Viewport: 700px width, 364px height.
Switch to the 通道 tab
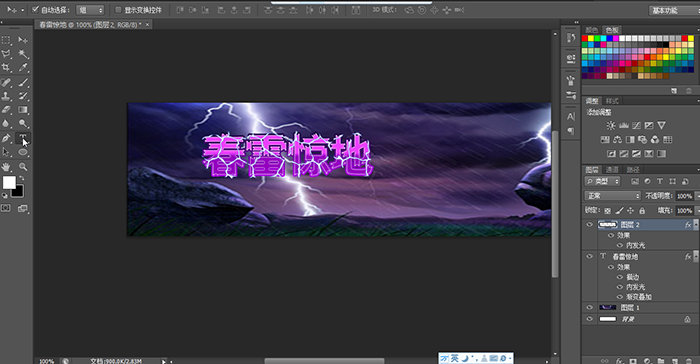pyautogui.click(x=612, y=170)
